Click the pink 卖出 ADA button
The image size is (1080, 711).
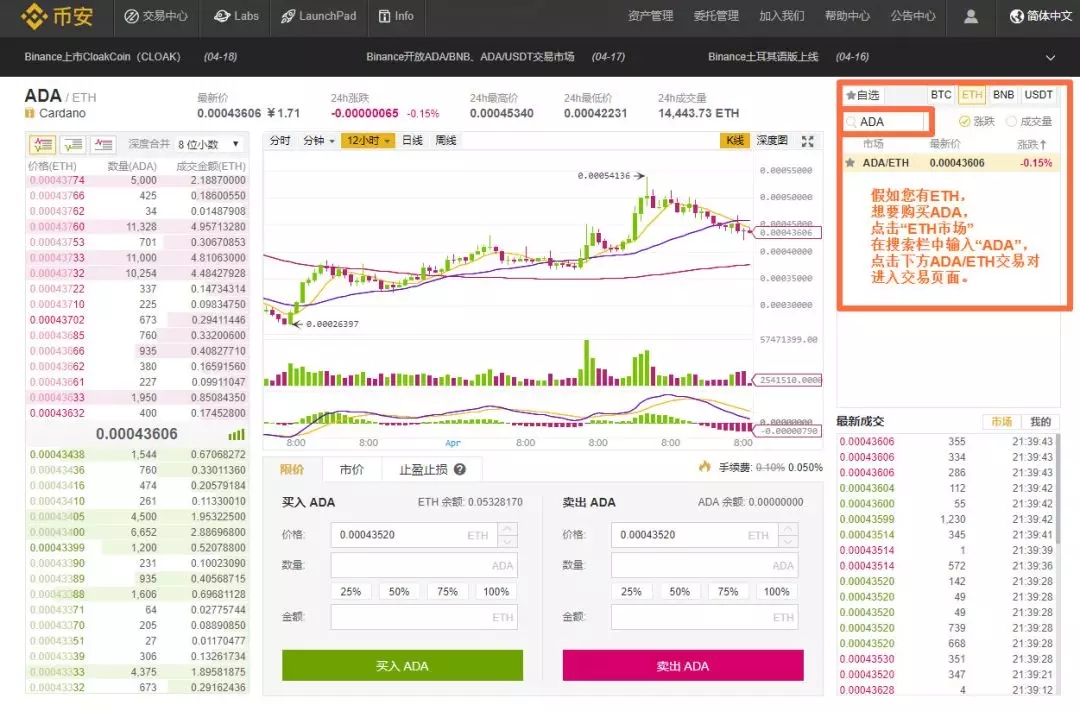[683, 666]
